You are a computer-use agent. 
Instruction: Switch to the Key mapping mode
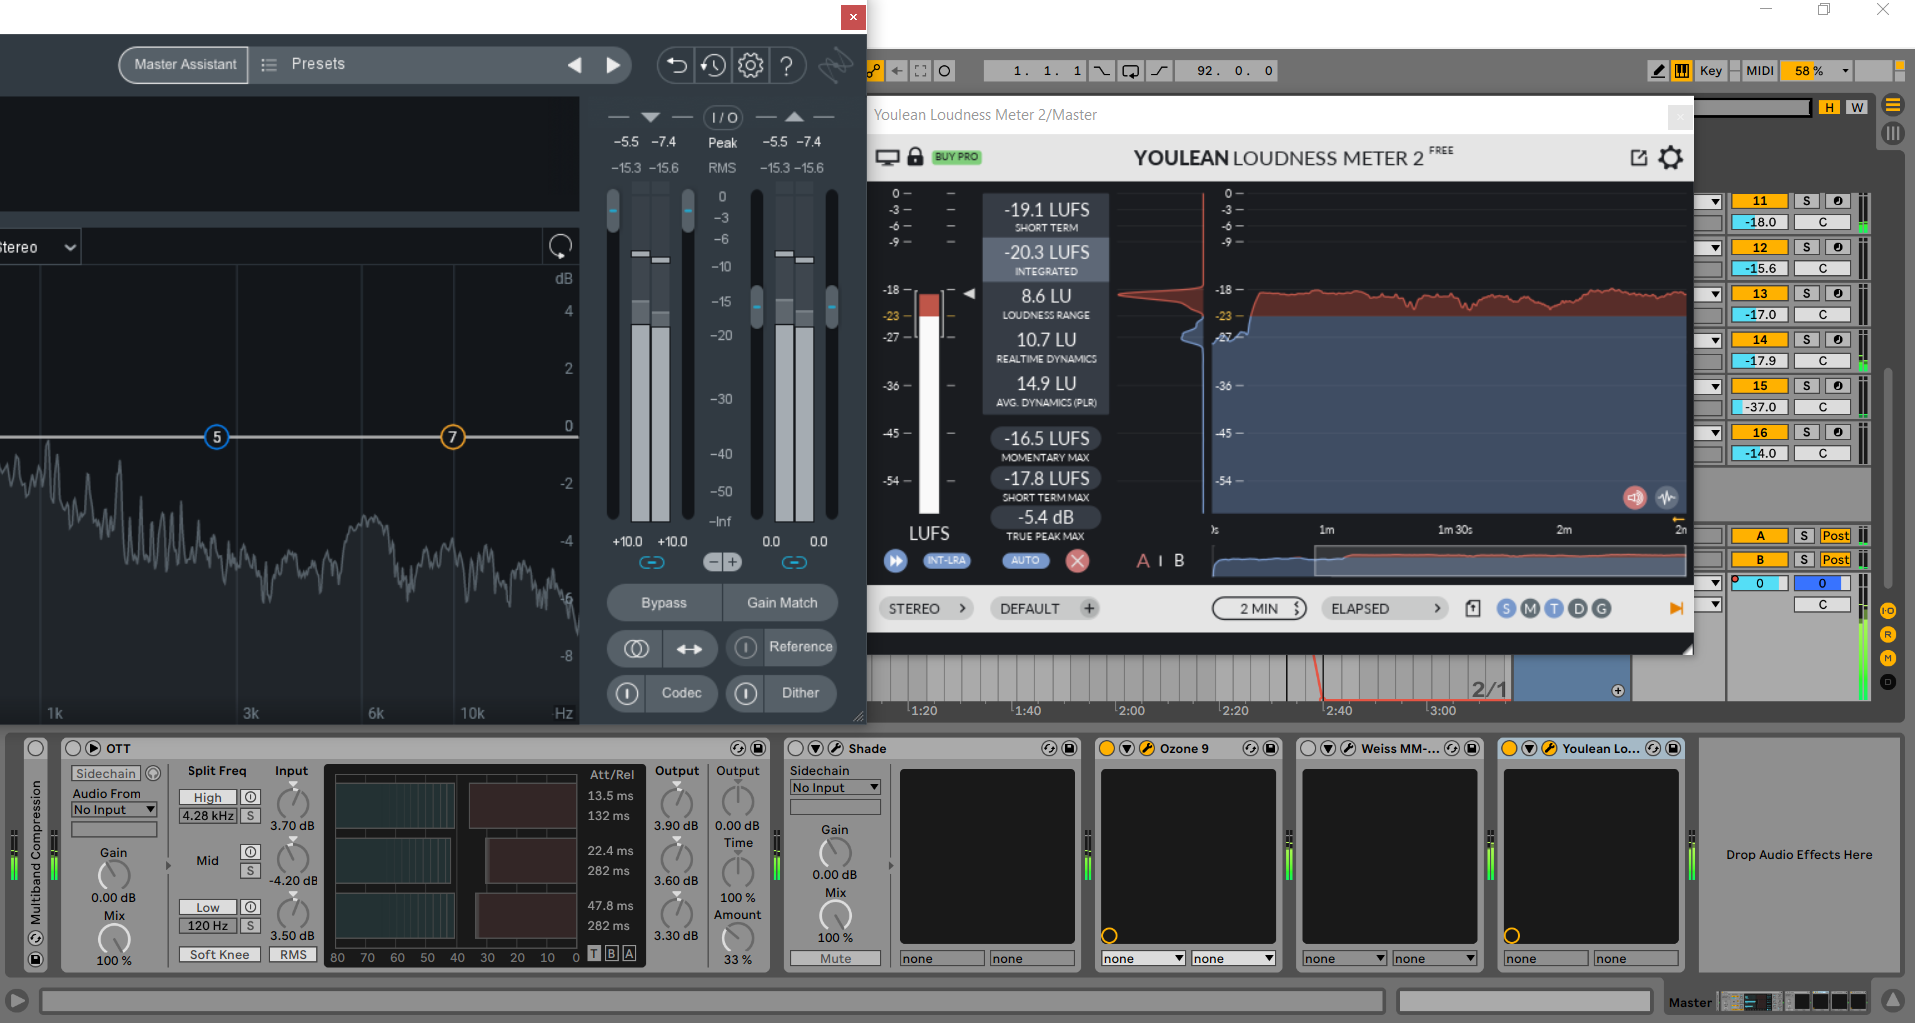pos(1710,71)
